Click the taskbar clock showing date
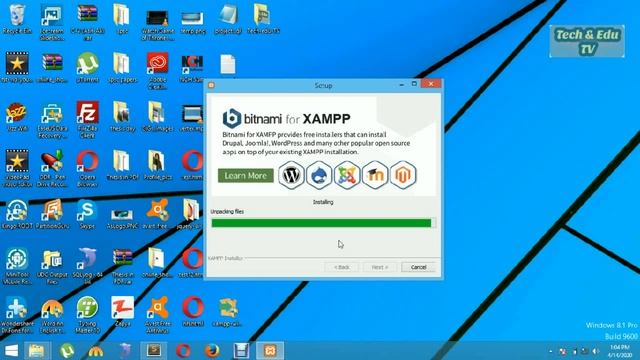 619,351
